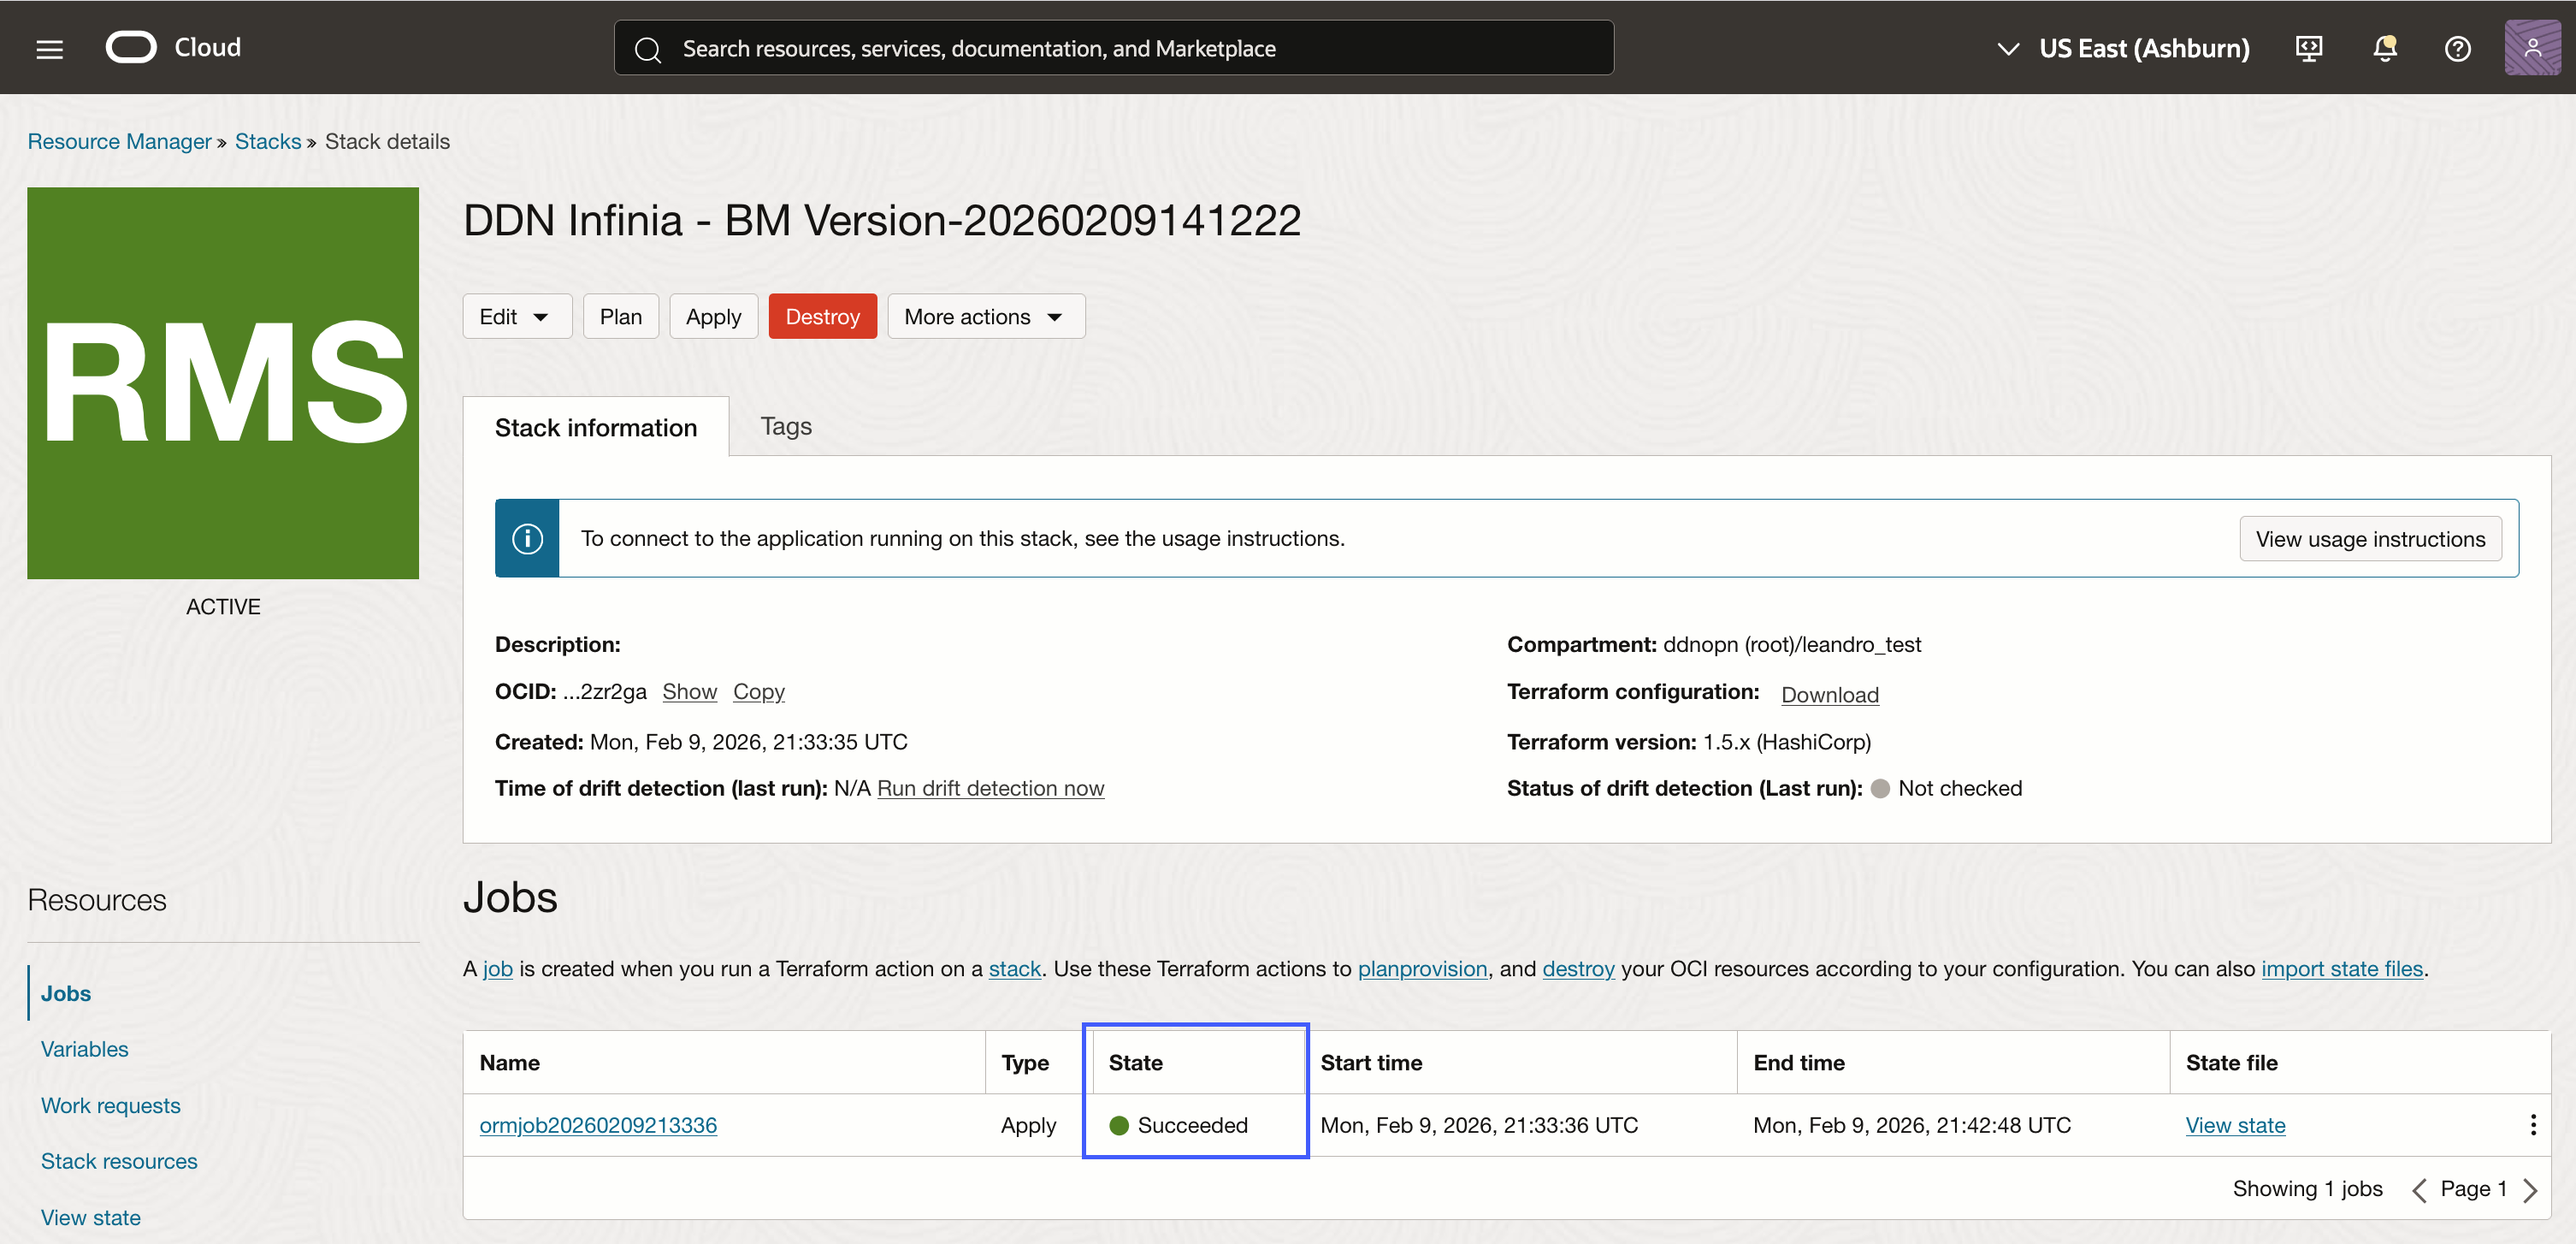Expand the Edit dropdown button

pos(515,316)
